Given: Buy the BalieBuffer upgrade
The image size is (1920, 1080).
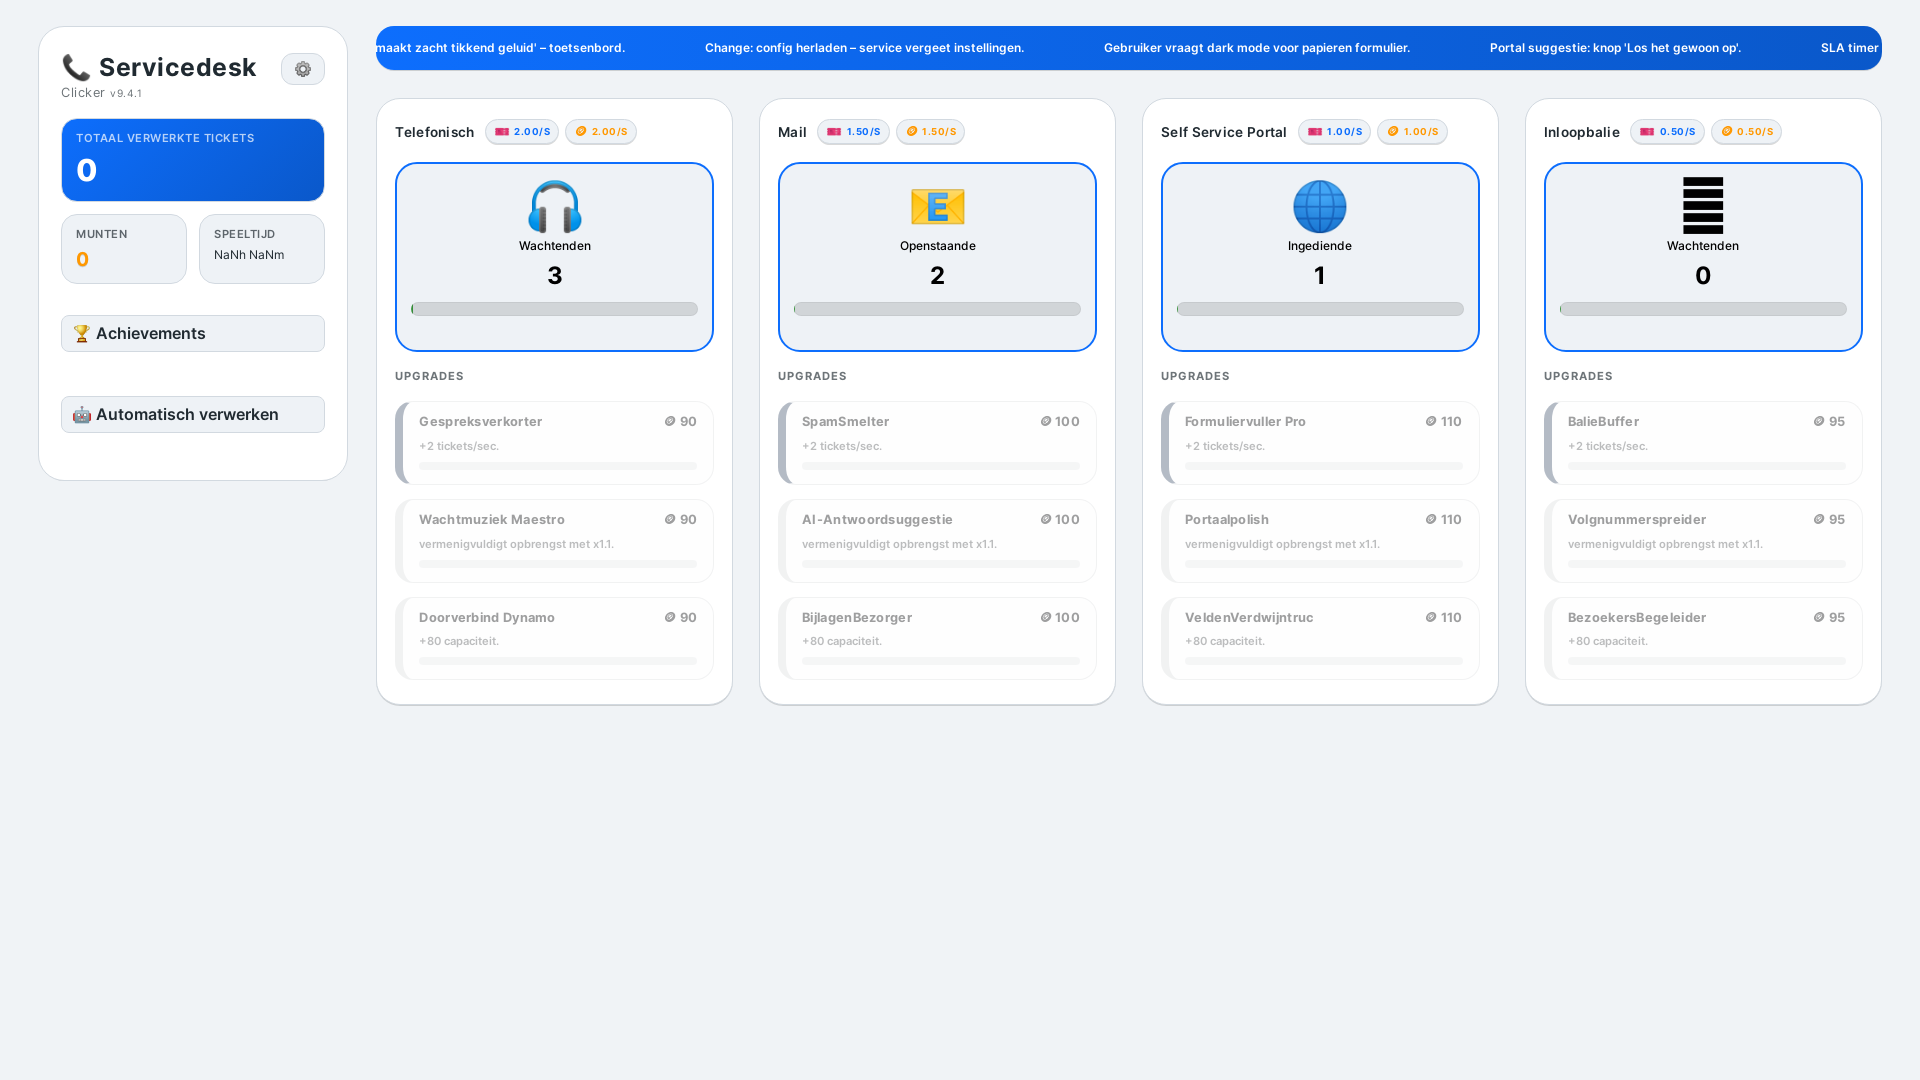Looking at the screenshot, I should tap(1703, 443).
